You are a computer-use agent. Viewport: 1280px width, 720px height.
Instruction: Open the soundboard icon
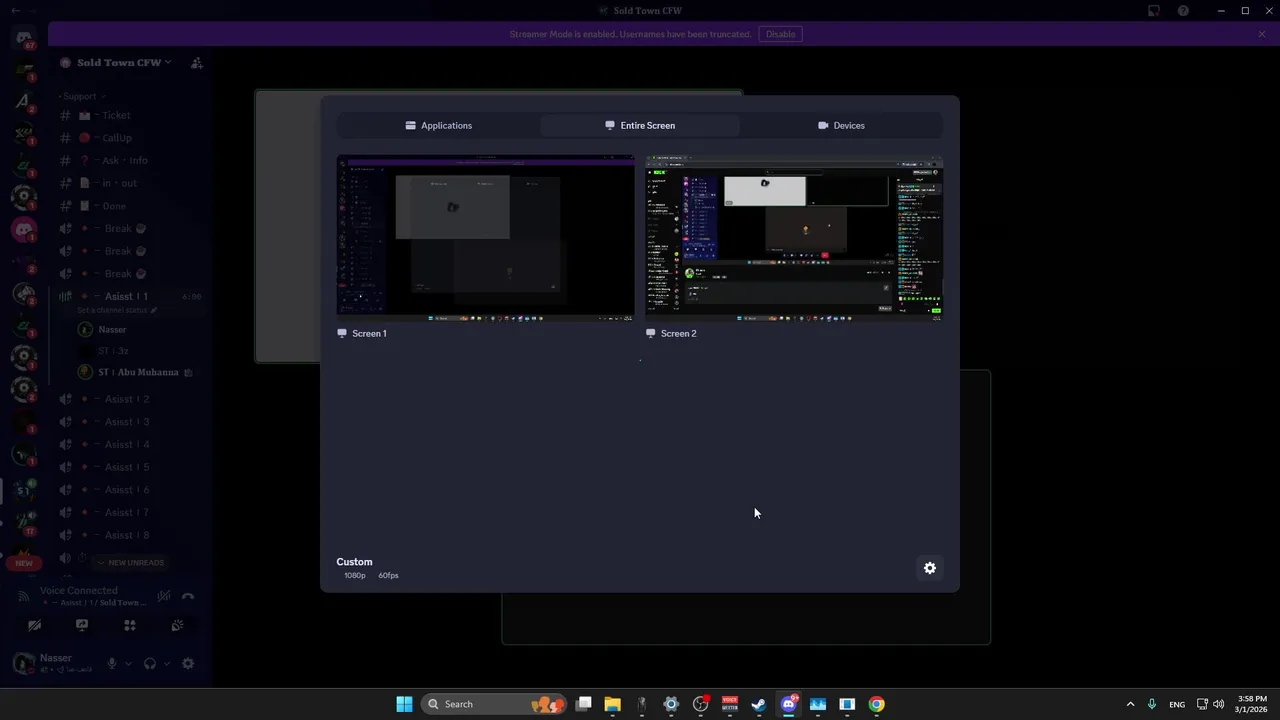click(177, 625)
